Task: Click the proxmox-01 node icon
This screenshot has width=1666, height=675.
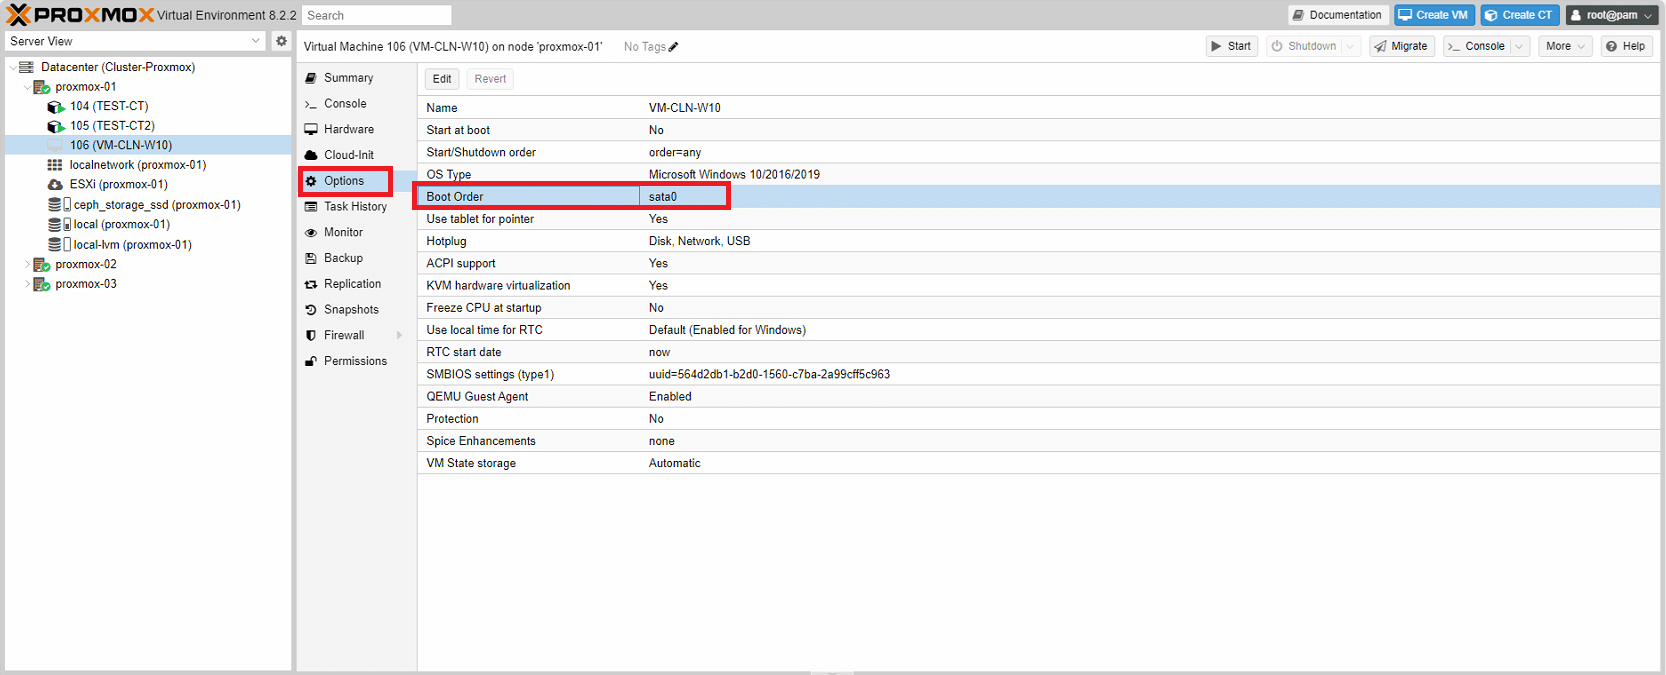Action: pyautogui.click(x=42, y=87)
